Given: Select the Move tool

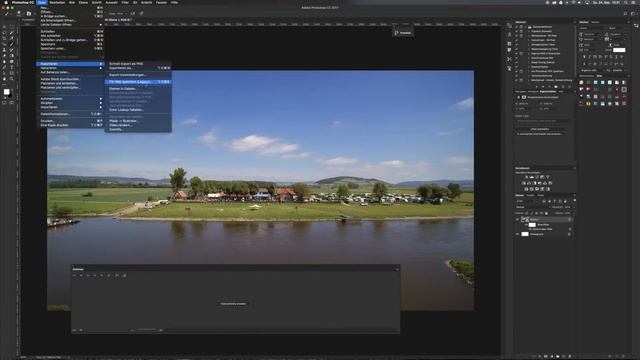Looking at the screenshot, I should [x=4, y=27].
